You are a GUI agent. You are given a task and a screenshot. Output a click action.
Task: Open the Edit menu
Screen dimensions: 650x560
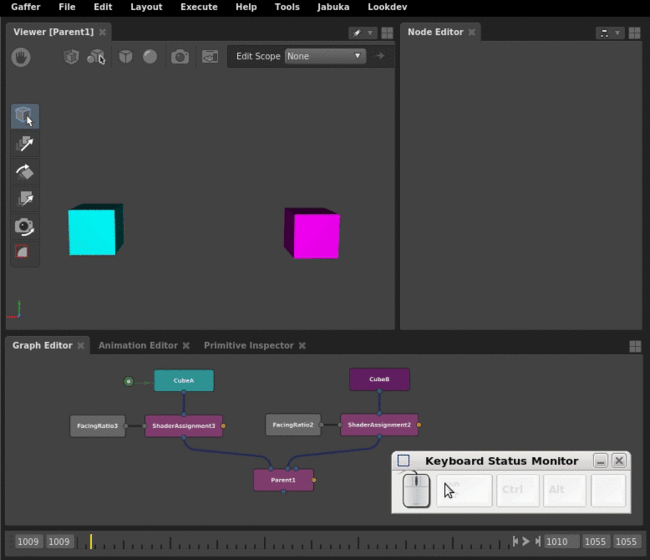103,7
